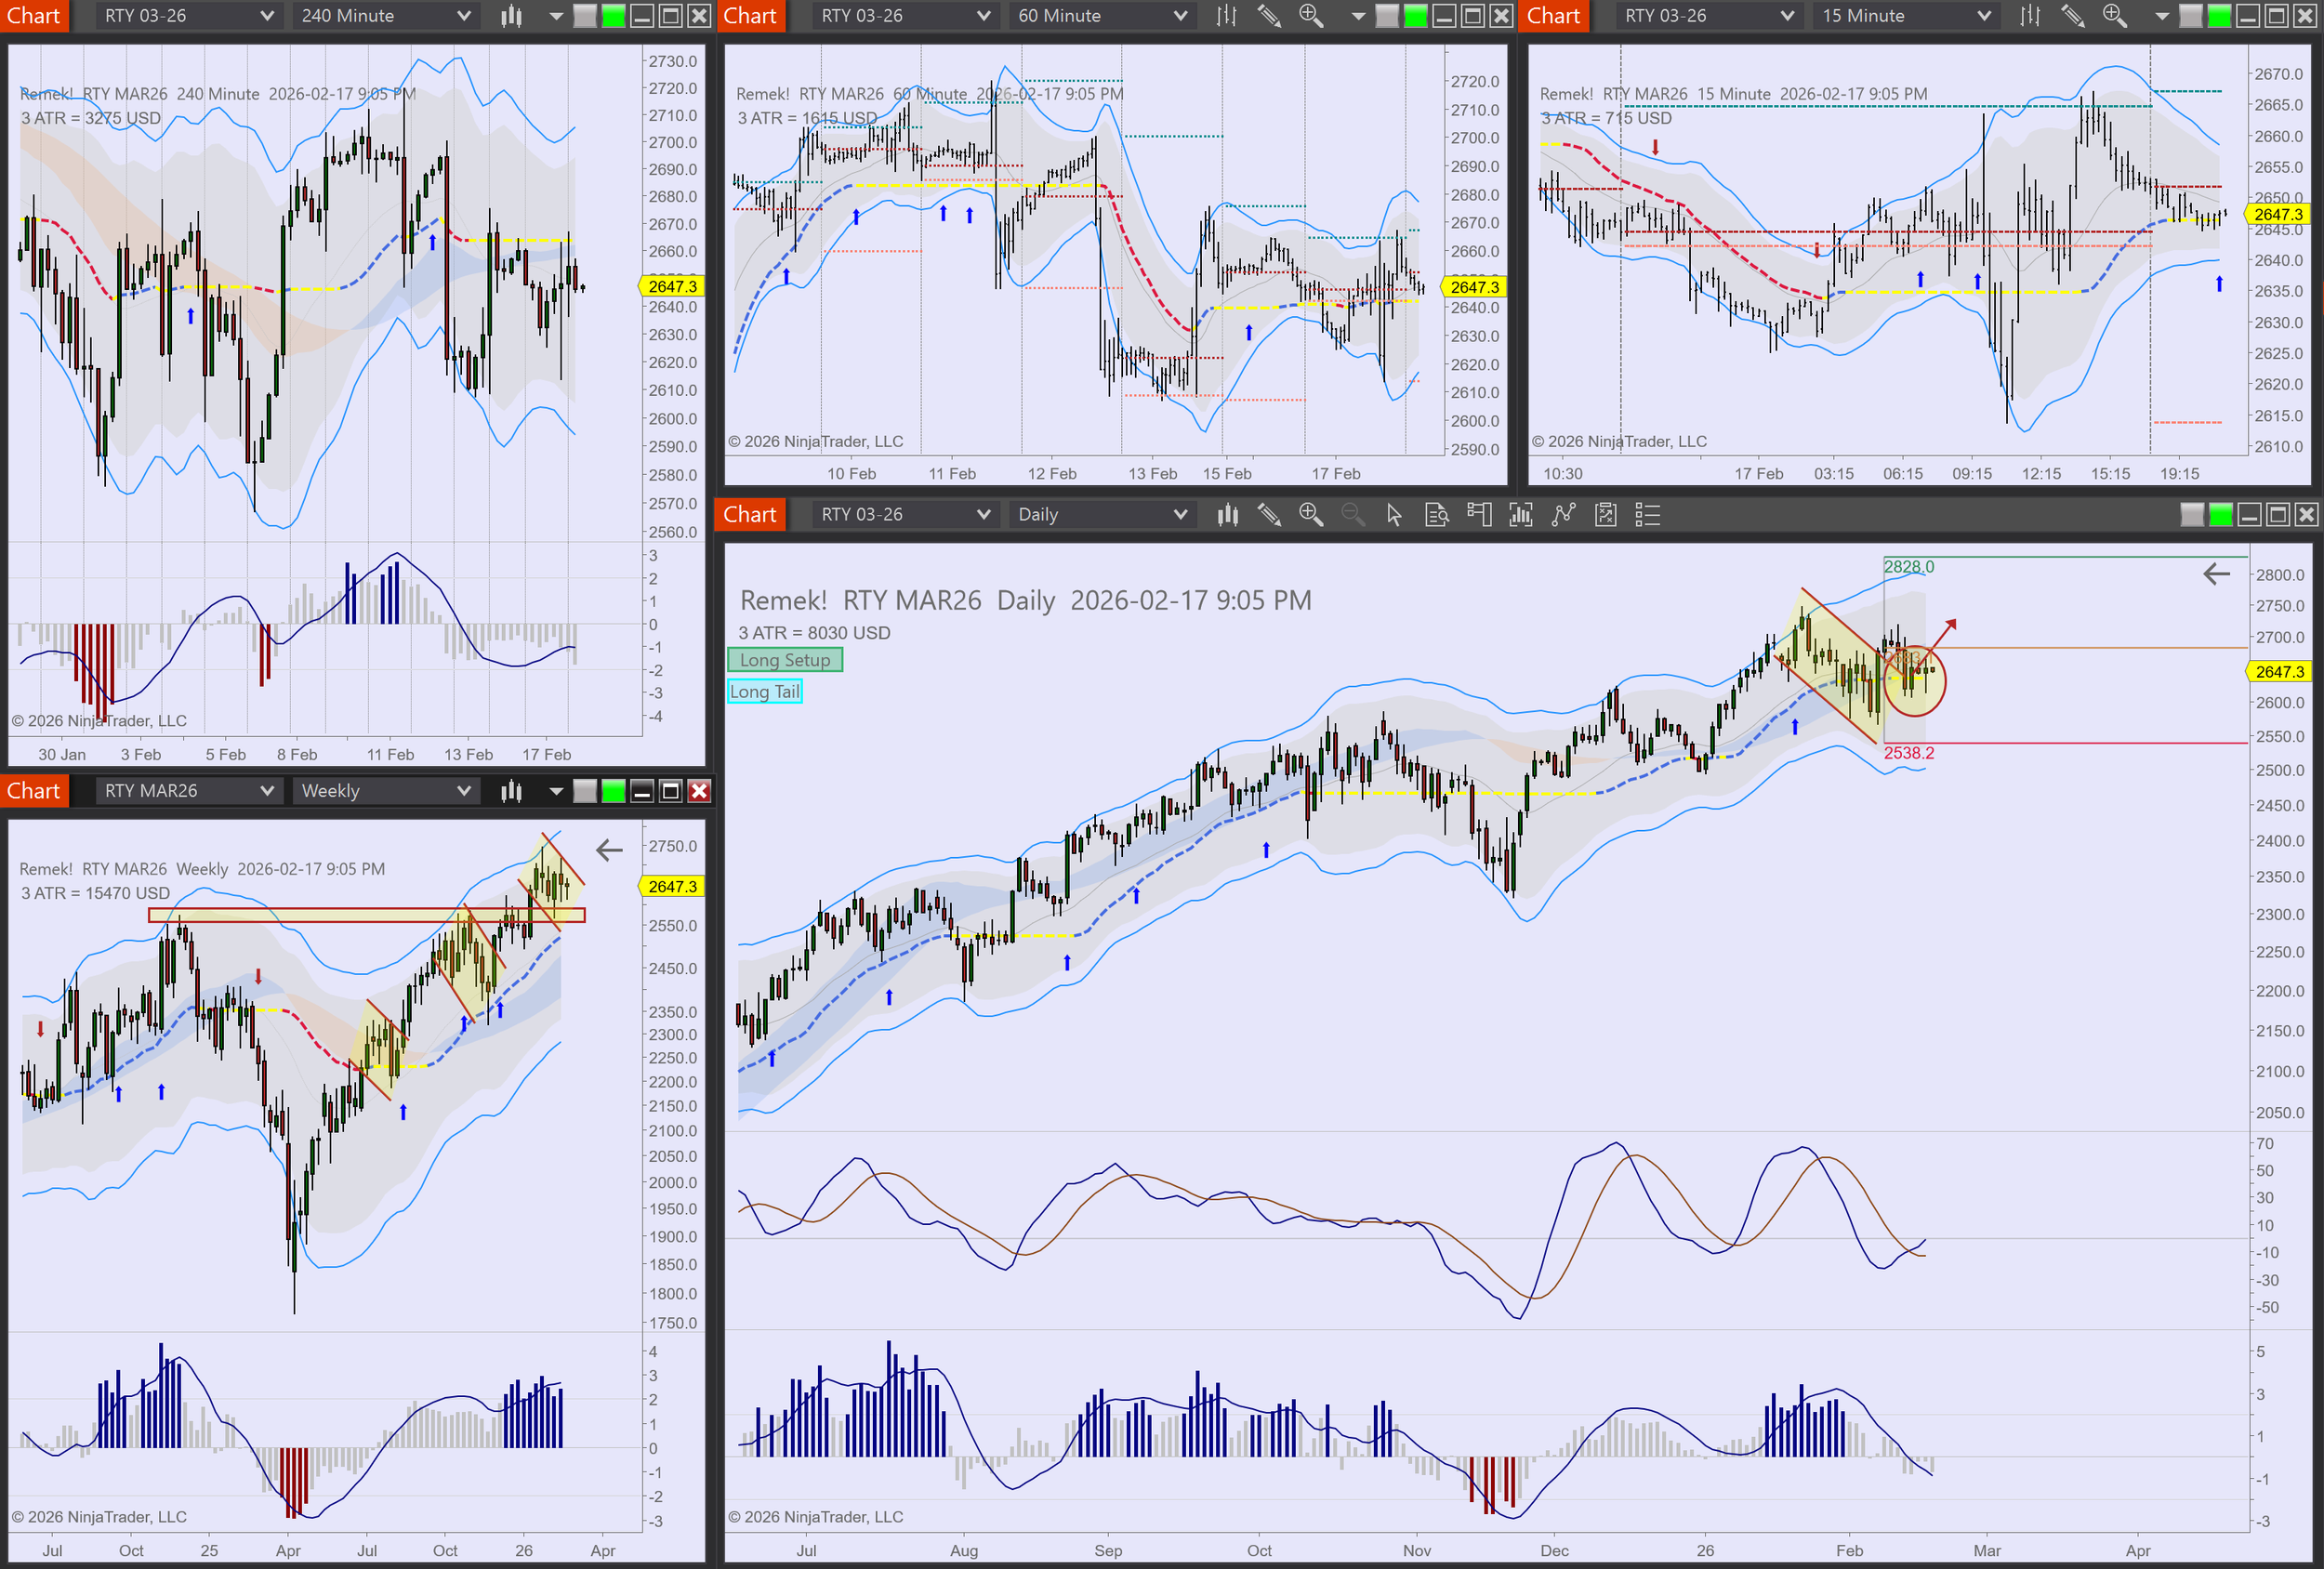
Task: Open Data Box icon in Daily chart toolbar
Action: coord(1437,515)
